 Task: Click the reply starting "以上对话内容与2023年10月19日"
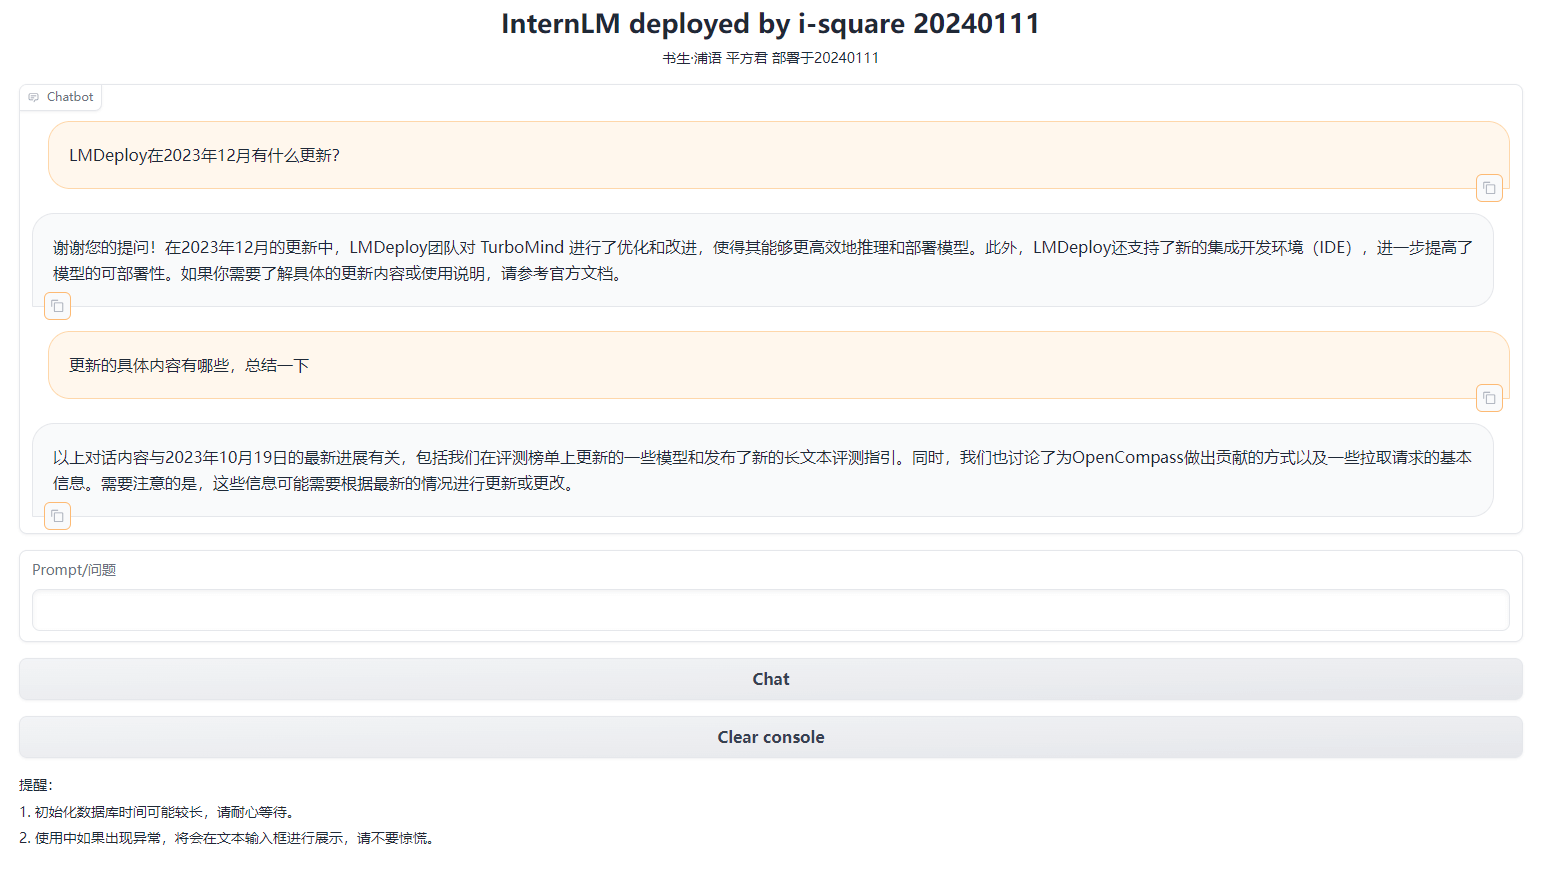click(763, 470)
